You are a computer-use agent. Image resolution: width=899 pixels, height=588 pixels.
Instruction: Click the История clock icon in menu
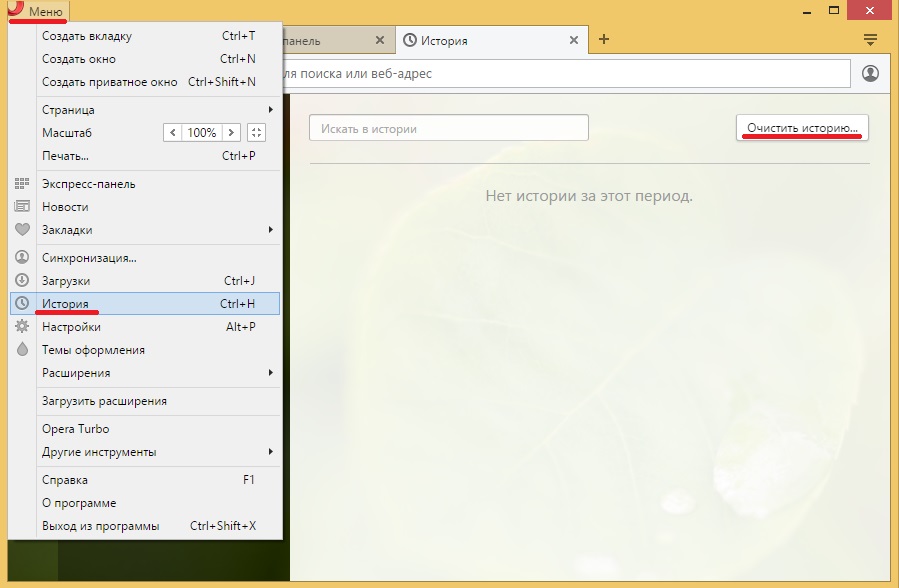[22, 303]
